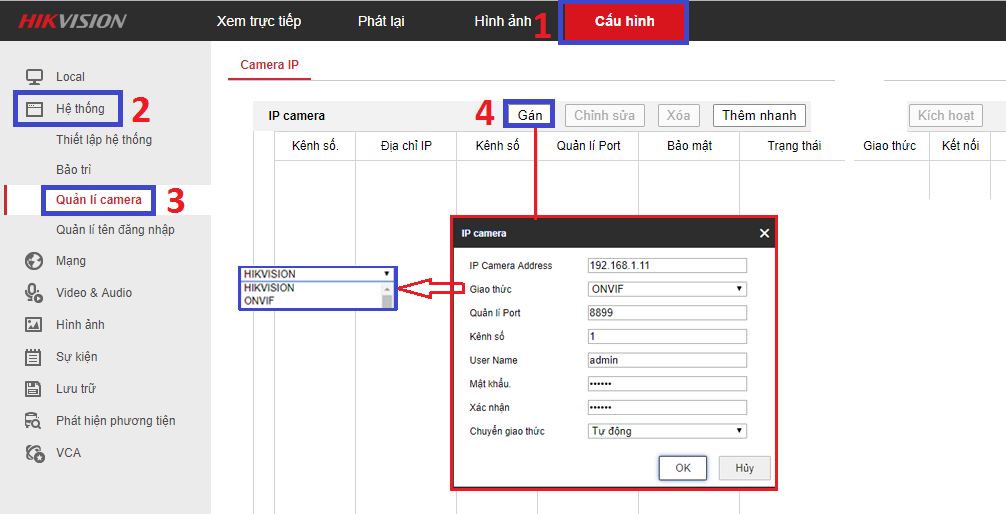Screen dimensions: 1006x514
Task: Choose HIKVISION option in protocol list
Action: coord(269,288)
